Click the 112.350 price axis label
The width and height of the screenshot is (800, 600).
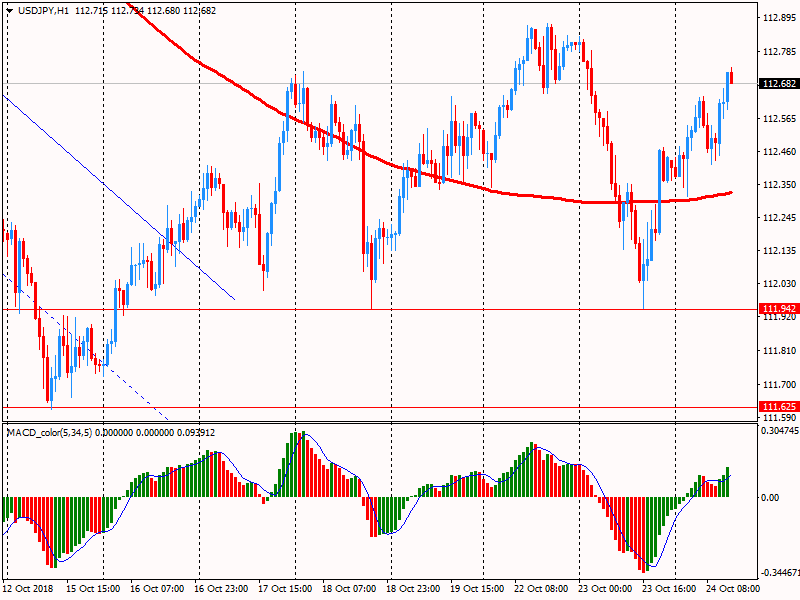click(778, 185)
